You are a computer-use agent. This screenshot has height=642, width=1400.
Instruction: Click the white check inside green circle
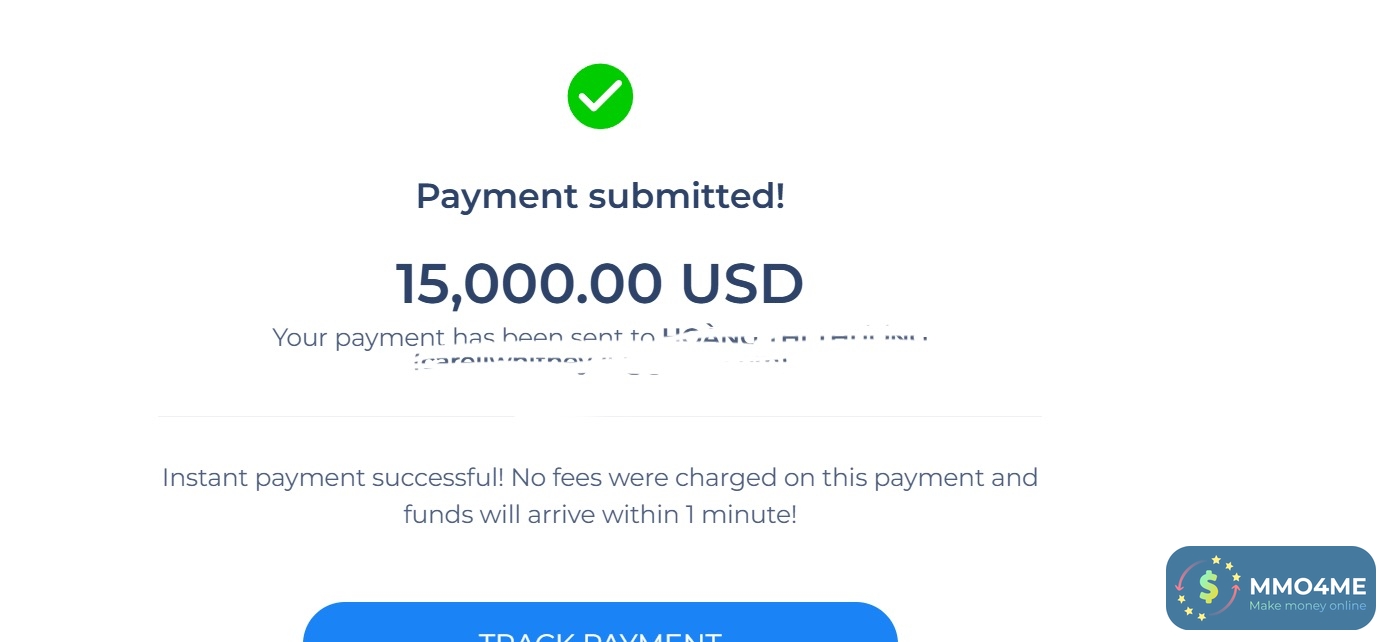pyautogui.click(x=600, y=97)
